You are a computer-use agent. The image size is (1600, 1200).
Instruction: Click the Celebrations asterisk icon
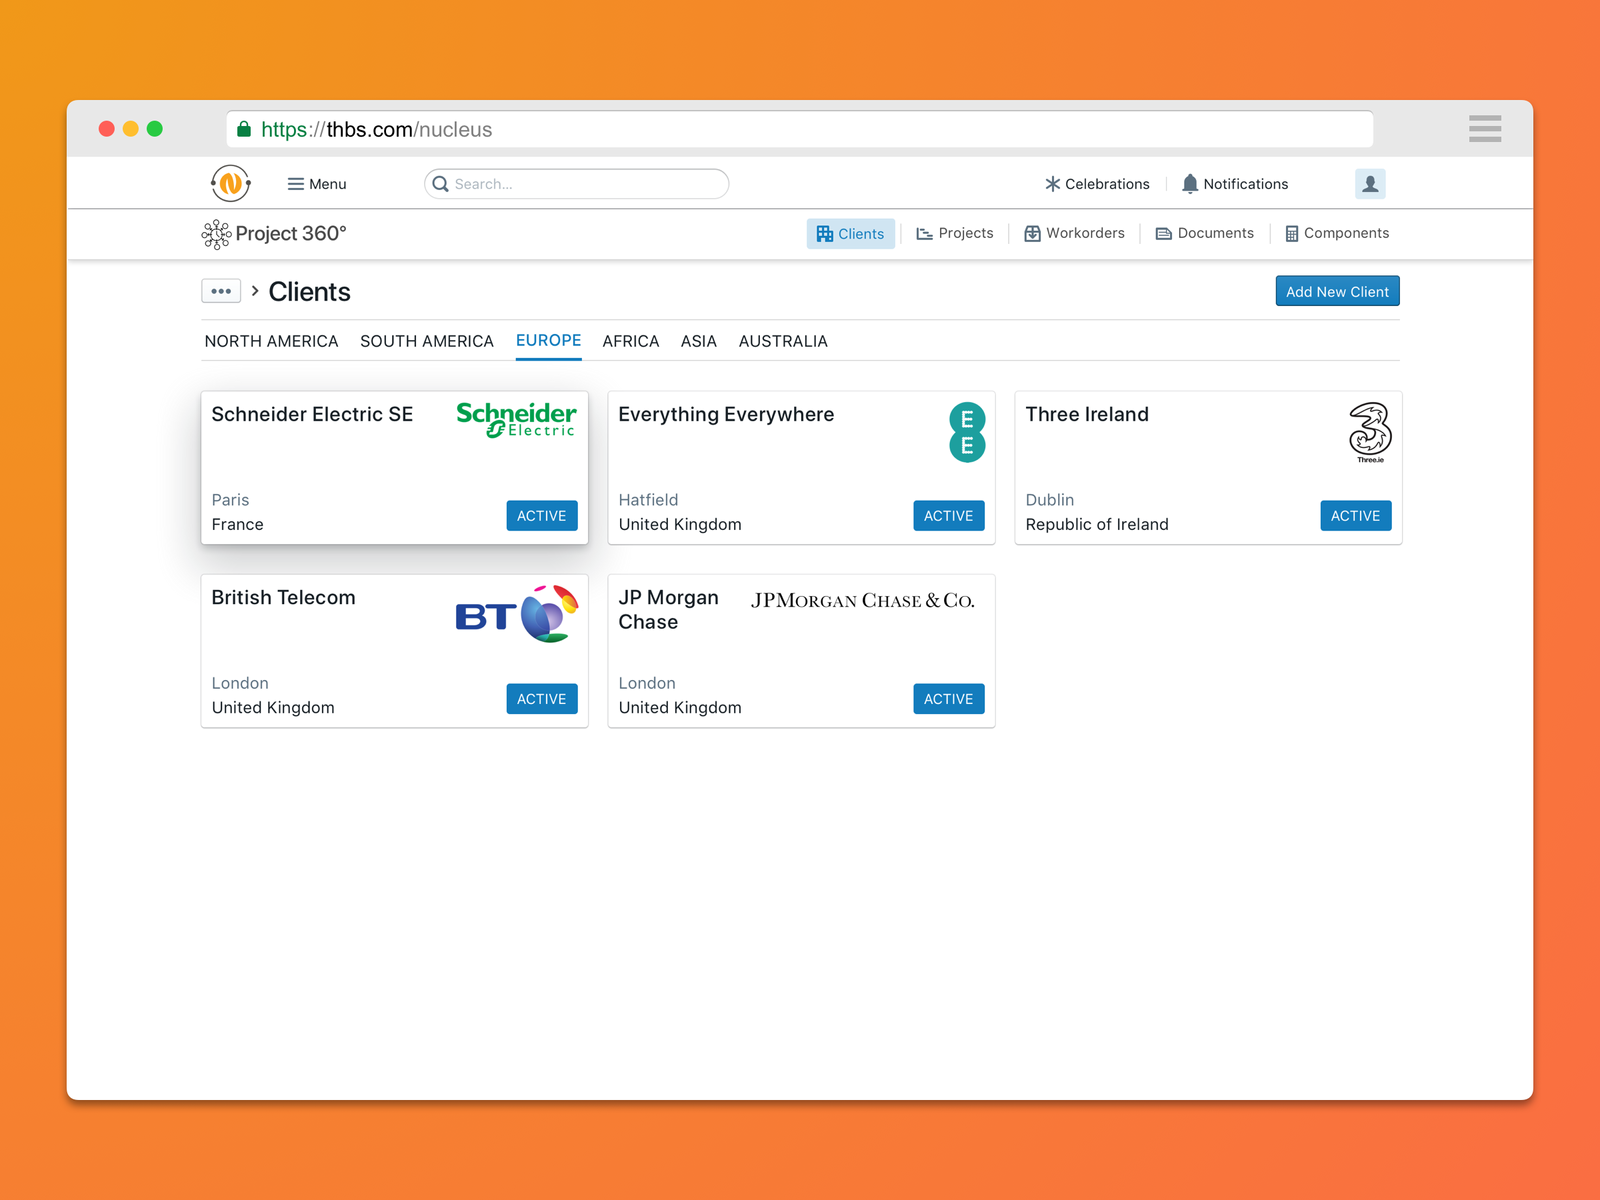click(x=1053, y=184)
